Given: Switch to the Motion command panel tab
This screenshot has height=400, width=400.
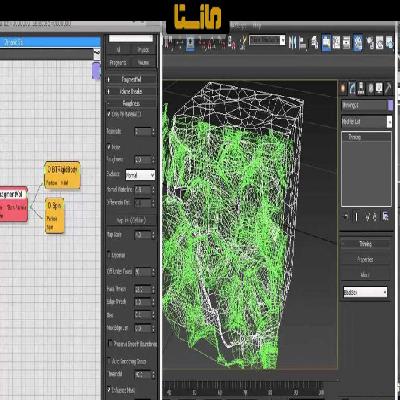Looking at the screenshot, I should pos(370,88).
